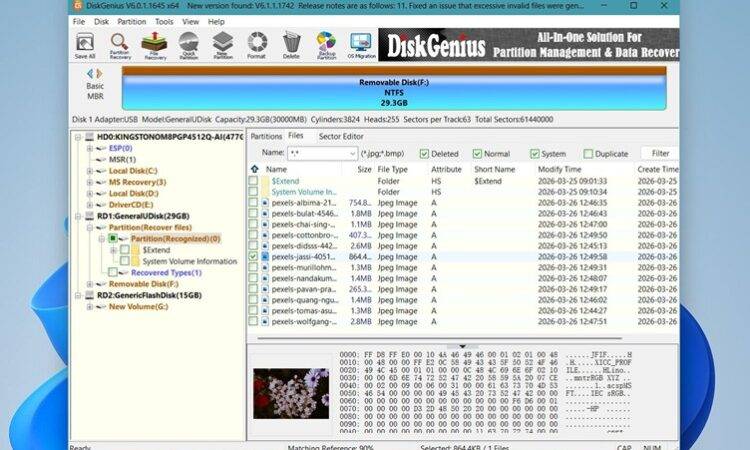750x450 pixels.
Task: Tick the $Extend tree folder checkbox
Action: tap(124, 250)
